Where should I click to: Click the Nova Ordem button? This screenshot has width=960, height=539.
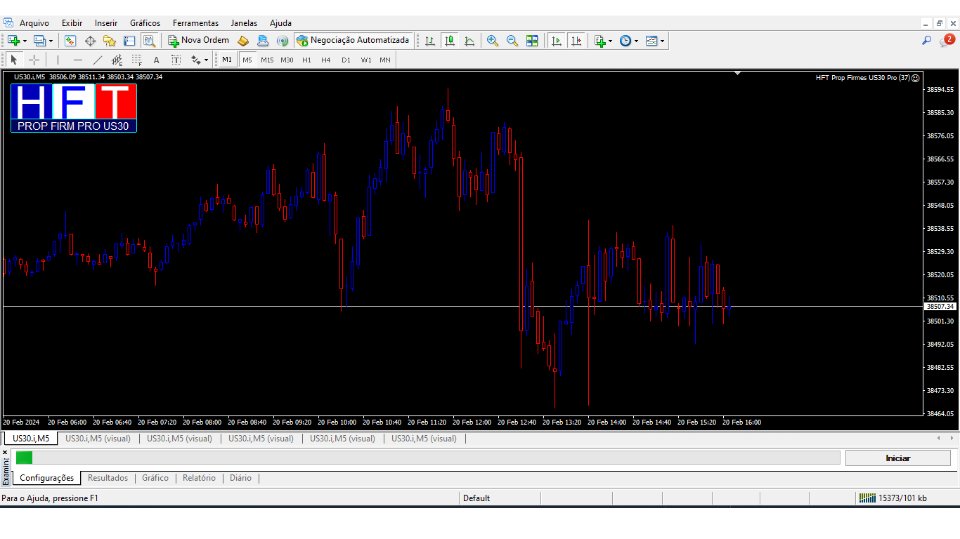point(198,41)
